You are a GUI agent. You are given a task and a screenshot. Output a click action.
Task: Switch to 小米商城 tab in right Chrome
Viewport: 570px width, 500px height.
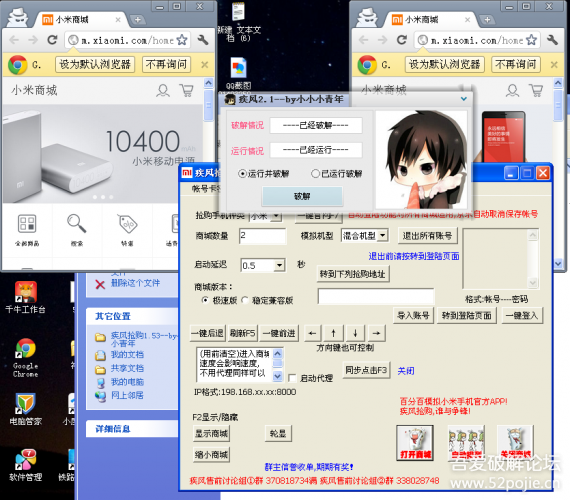430,20
